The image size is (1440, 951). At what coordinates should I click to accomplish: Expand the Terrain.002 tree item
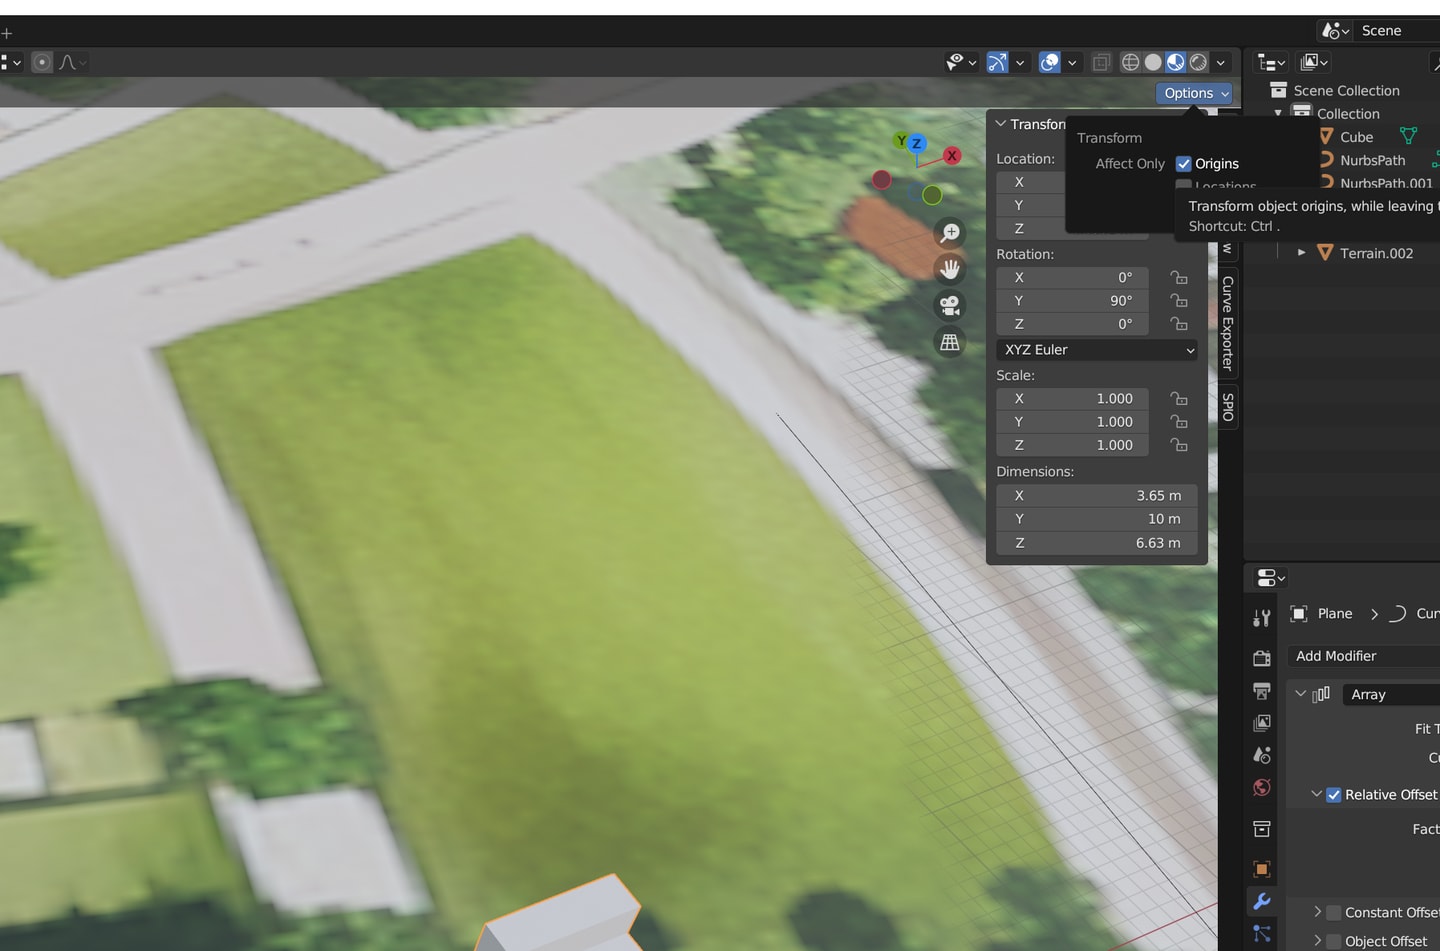coord(1301,253)
